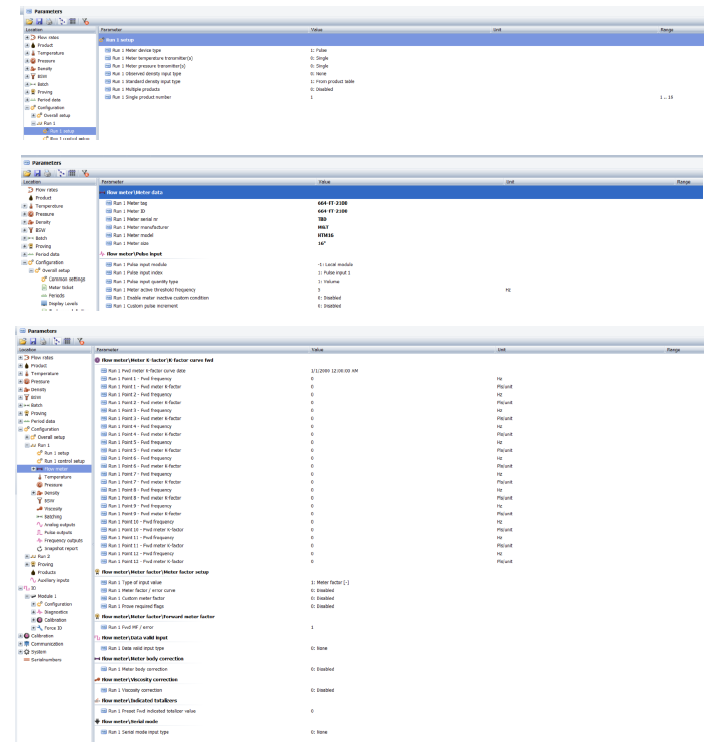Click Location header in the Meter data panel
This screenshot has height=752, width=708.
pos(32,182)
